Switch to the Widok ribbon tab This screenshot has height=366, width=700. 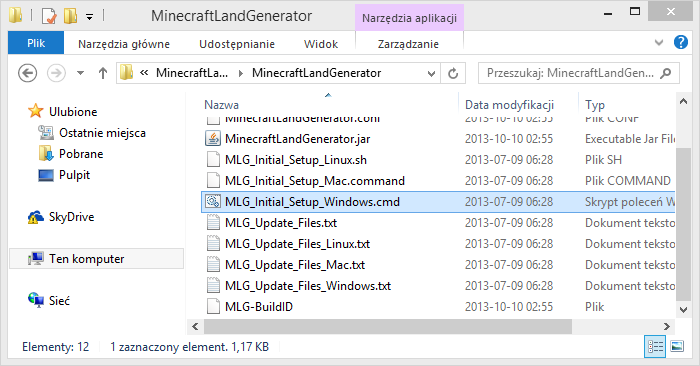click(321, 44)
